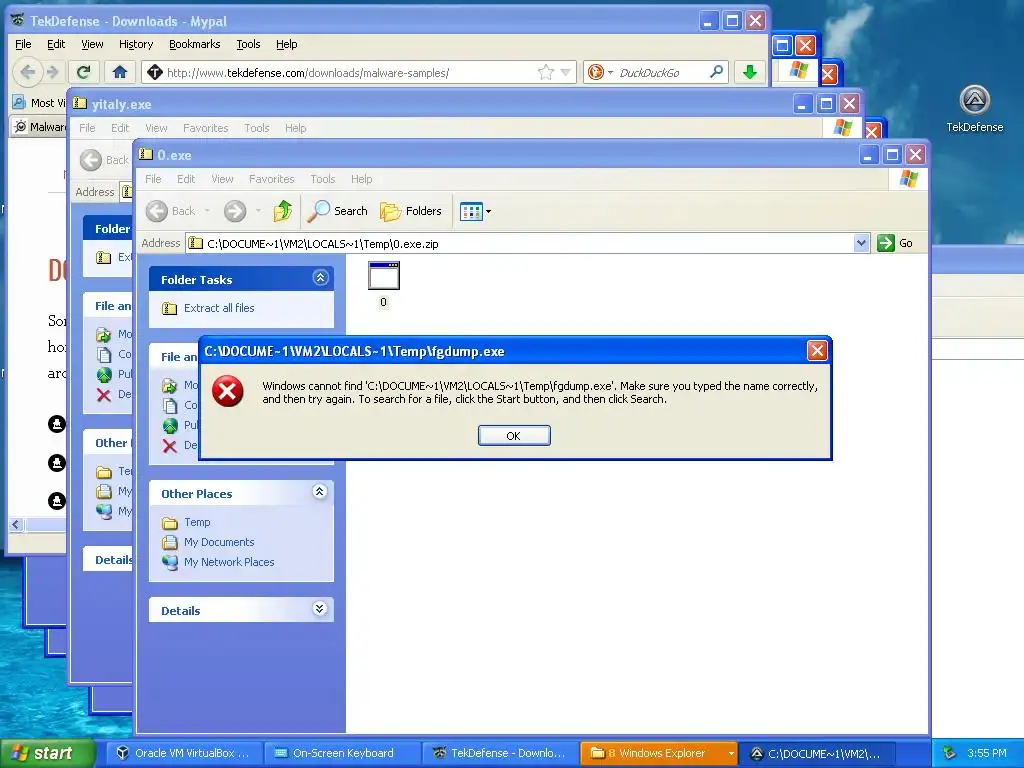Toggle Folders pane in 0.exe toolbar
The image size is (1024, 768).
[x=411, y=211]
